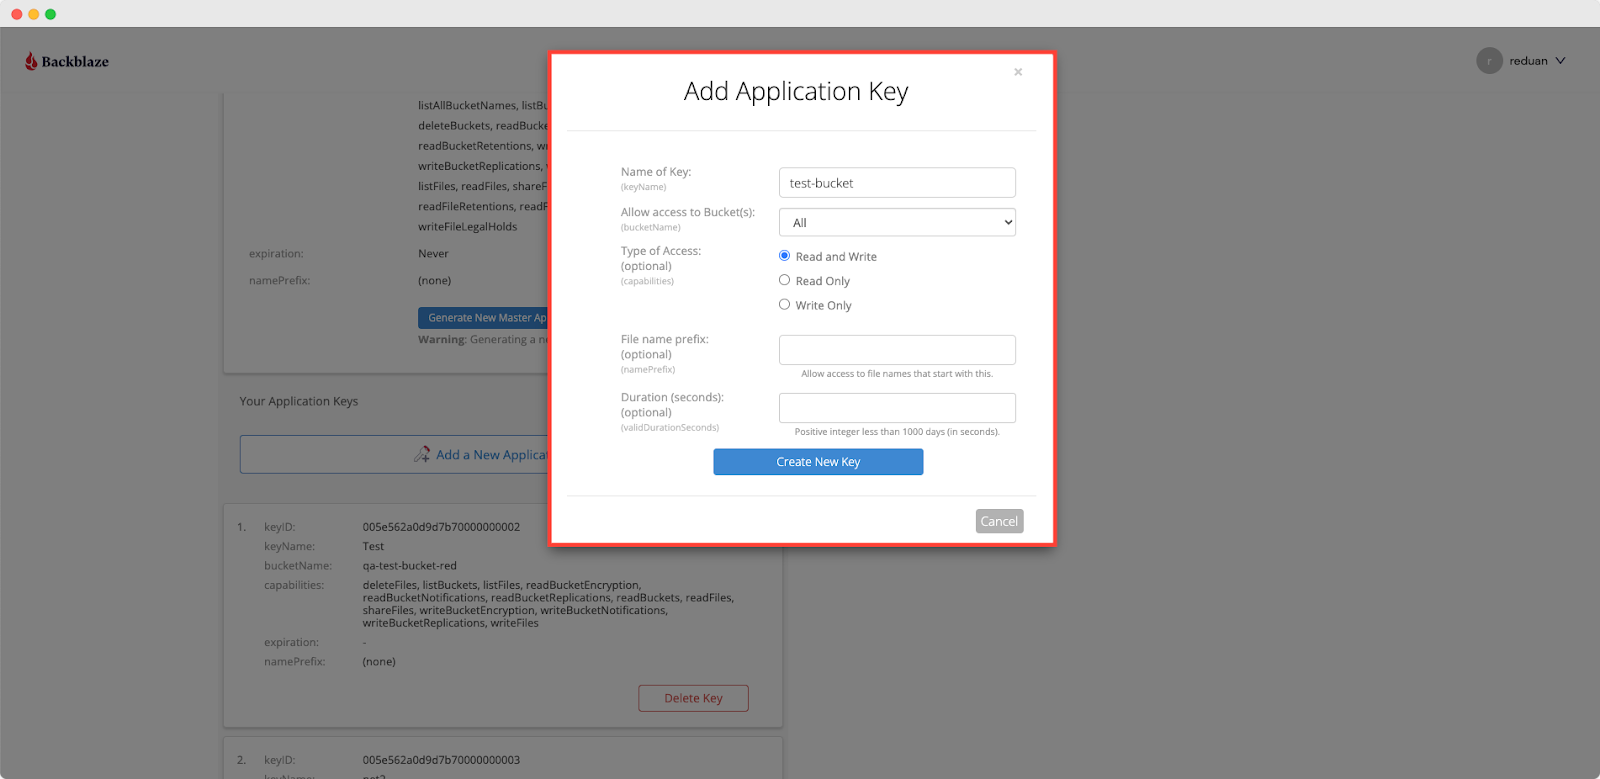Click the yellow macOS minimize window button
Screen dimensions: 1600x779
(x=34, y=14)
